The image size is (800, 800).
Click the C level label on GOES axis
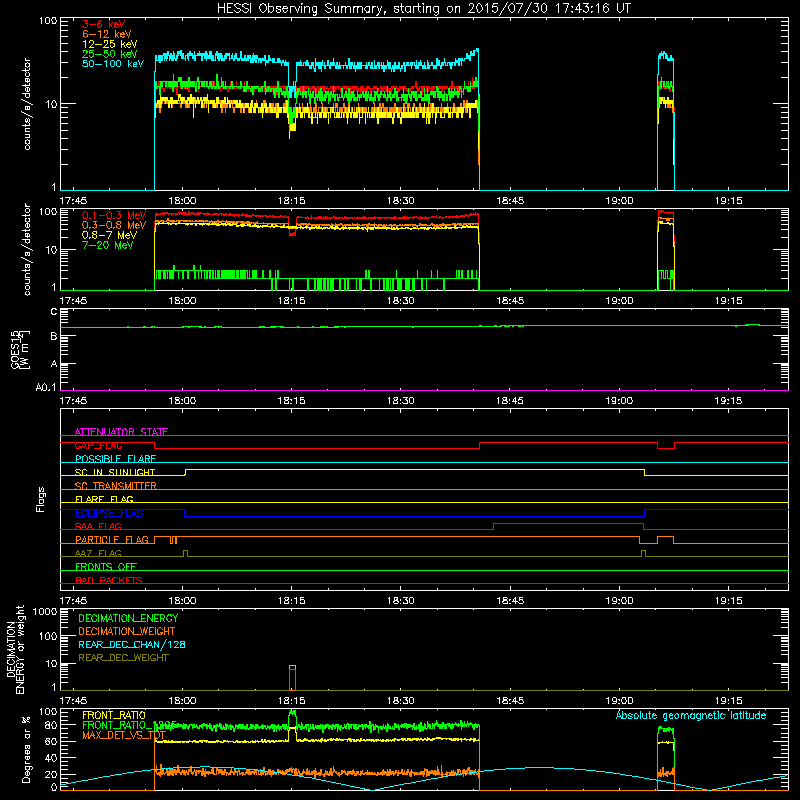click(54, 312)
